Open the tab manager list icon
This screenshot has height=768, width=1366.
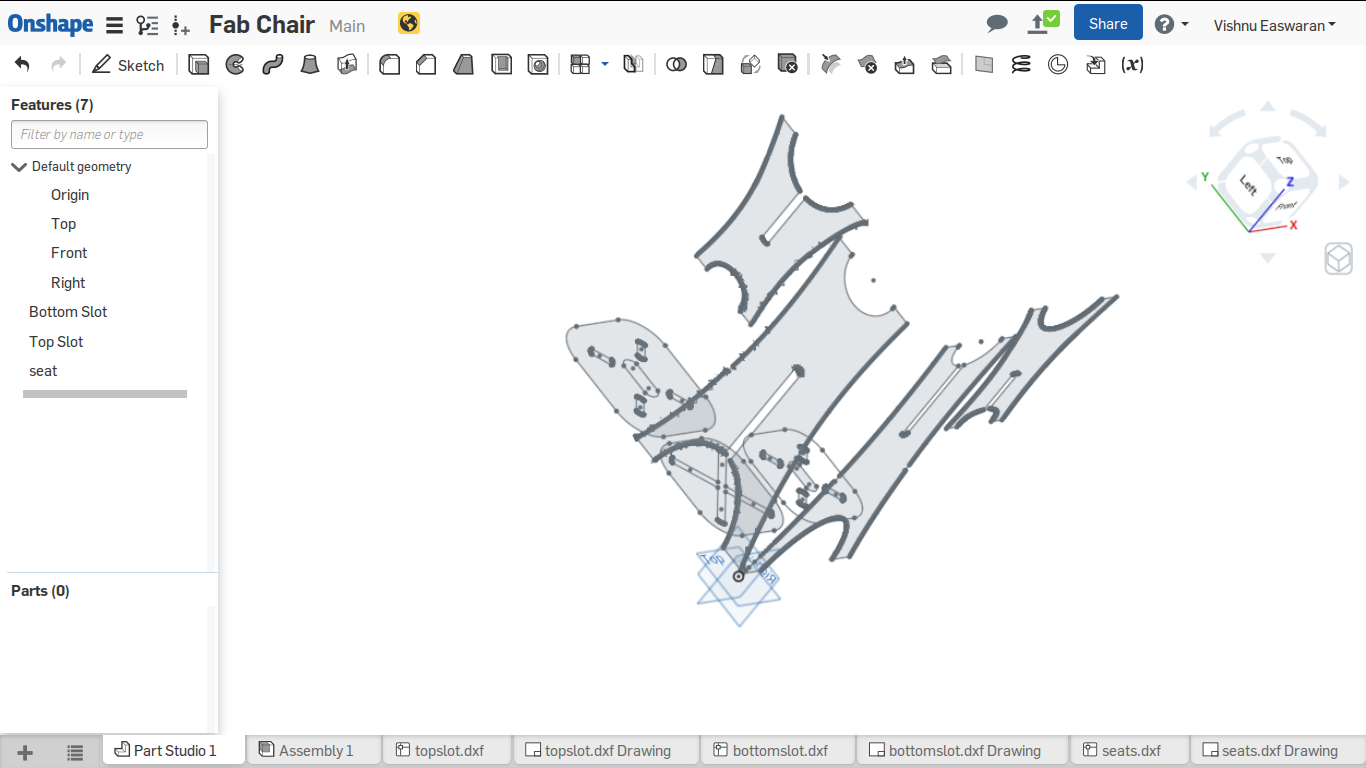75,752
